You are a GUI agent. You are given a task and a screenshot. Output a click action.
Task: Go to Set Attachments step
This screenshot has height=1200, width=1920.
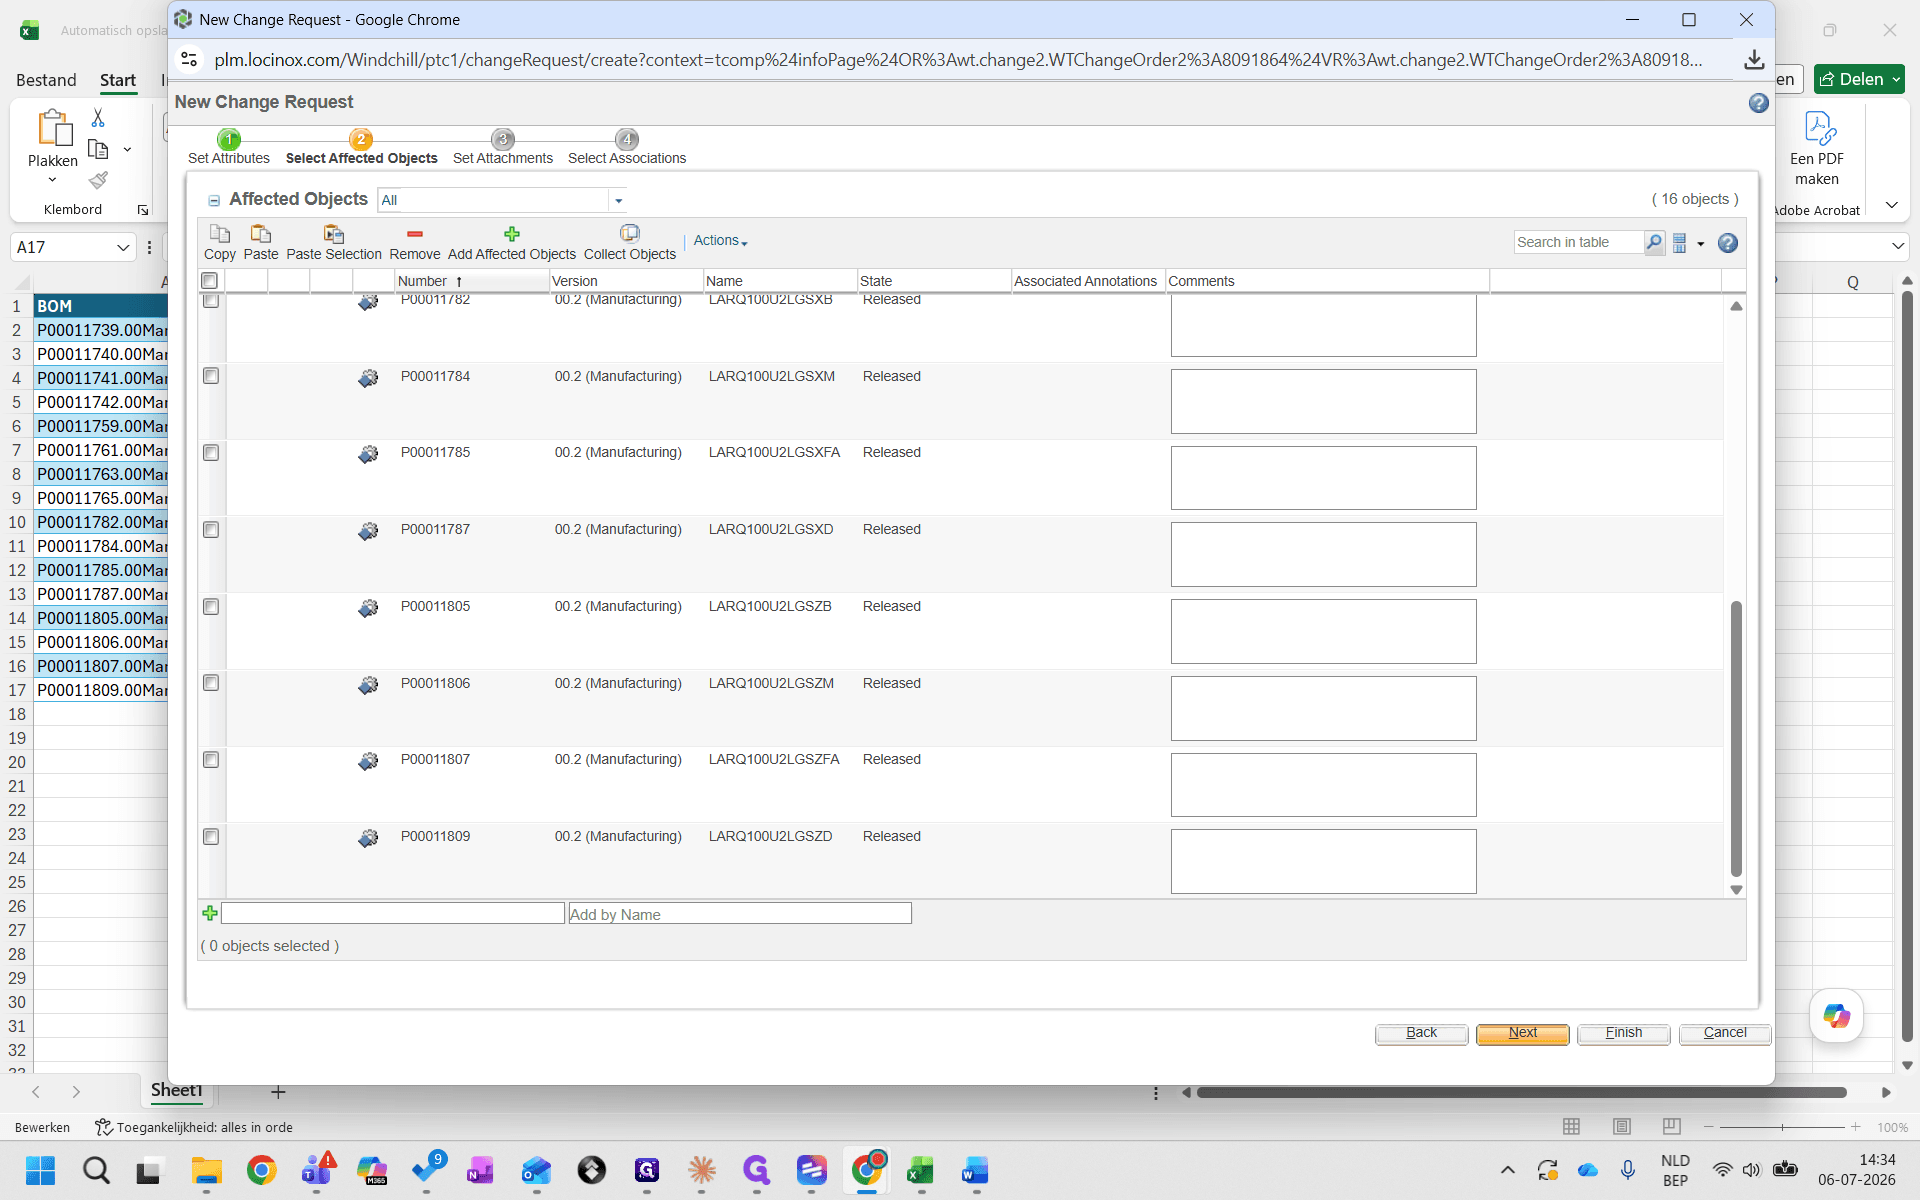point(503,148)
